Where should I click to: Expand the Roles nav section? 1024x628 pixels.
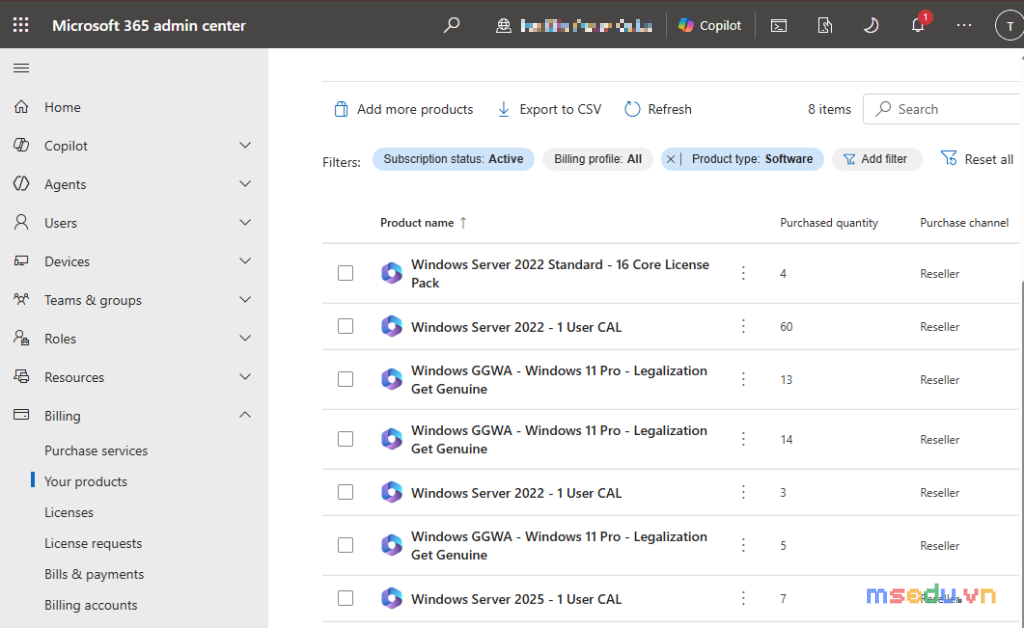click(245, 338)
